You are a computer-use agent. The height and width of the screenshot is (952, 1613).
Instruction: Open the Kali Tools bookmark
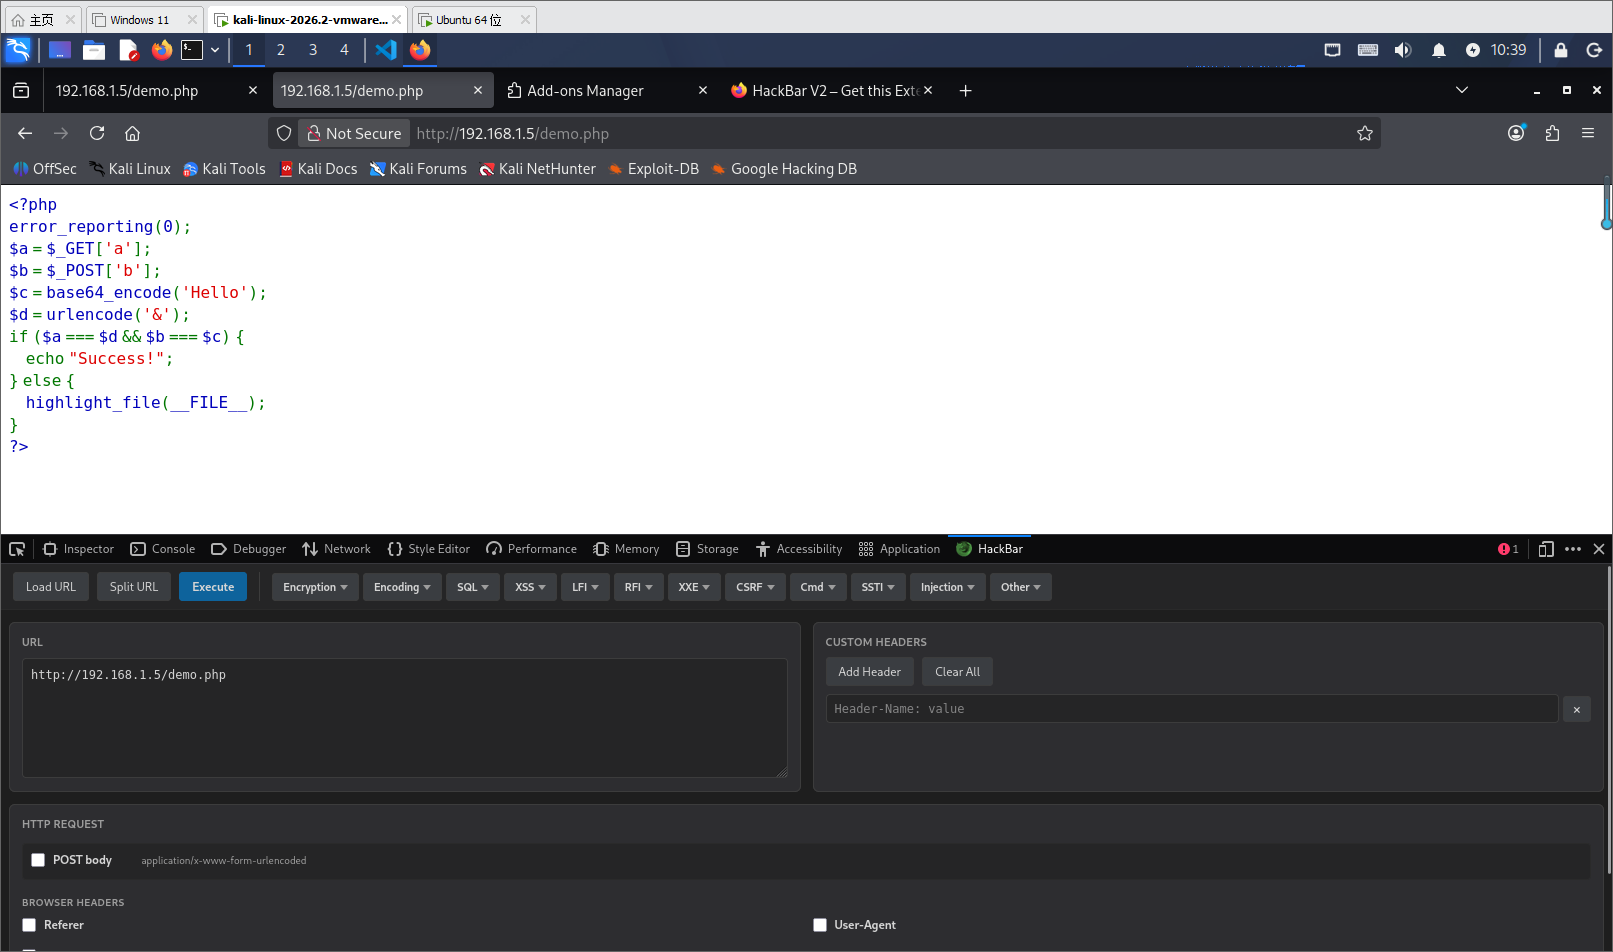(x=225, y=169)
